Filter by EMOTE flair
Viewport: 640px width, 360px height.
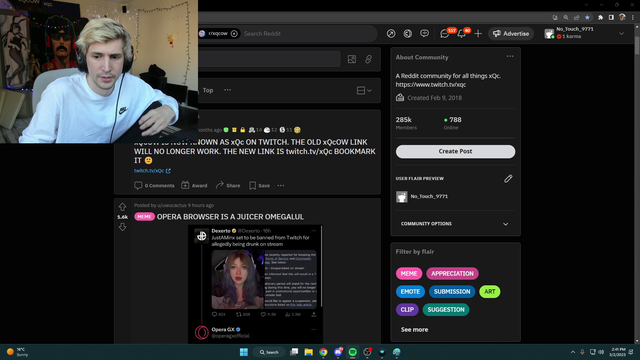(410, 291)
